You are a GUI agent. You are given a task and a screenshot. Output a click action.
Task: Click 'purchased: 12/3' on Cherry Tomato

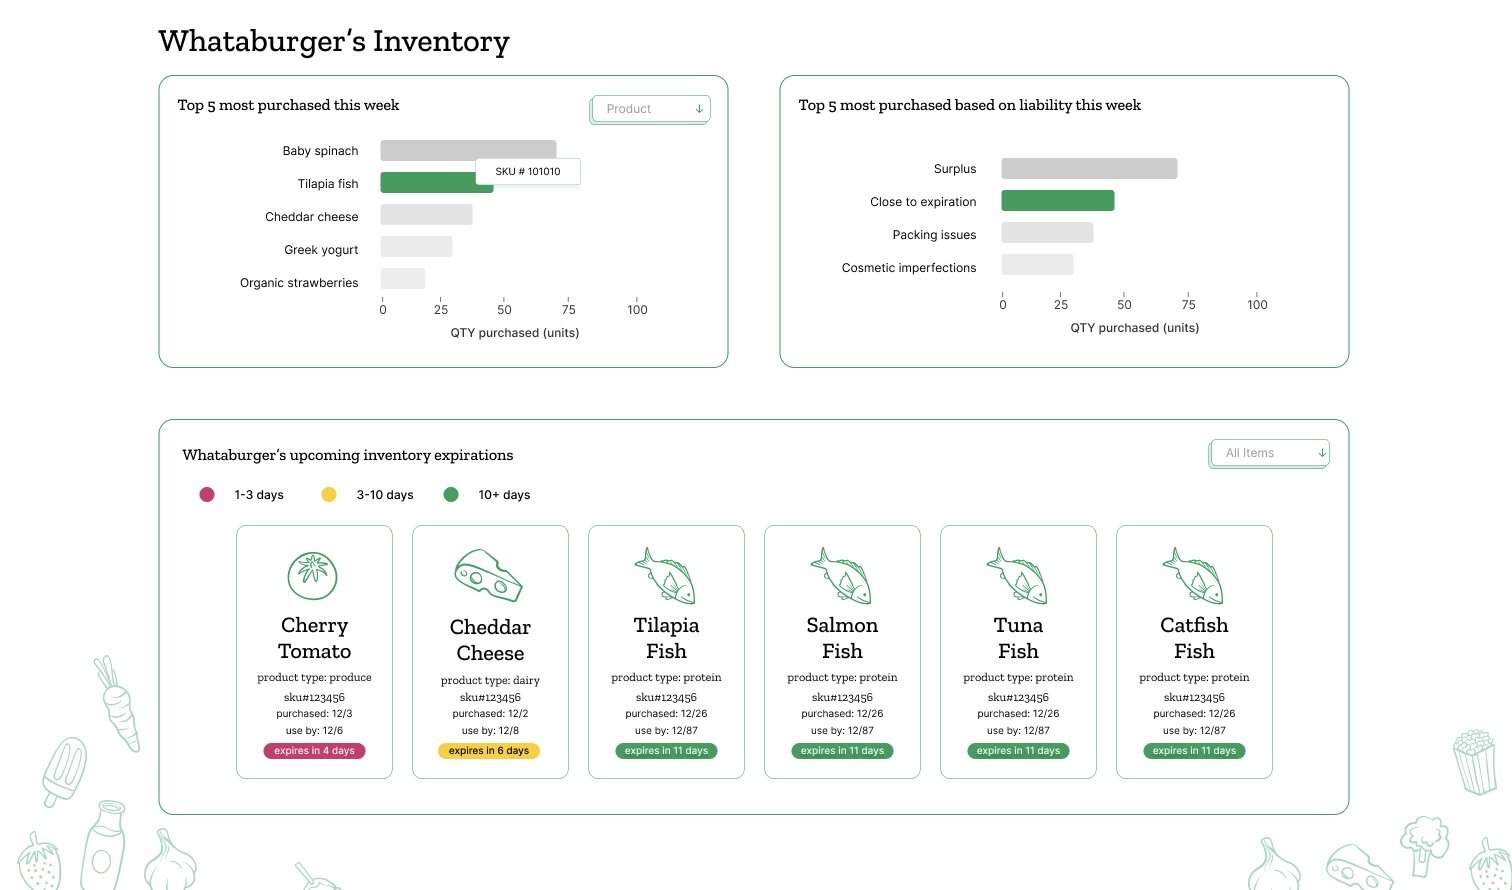tap(314, 714)
